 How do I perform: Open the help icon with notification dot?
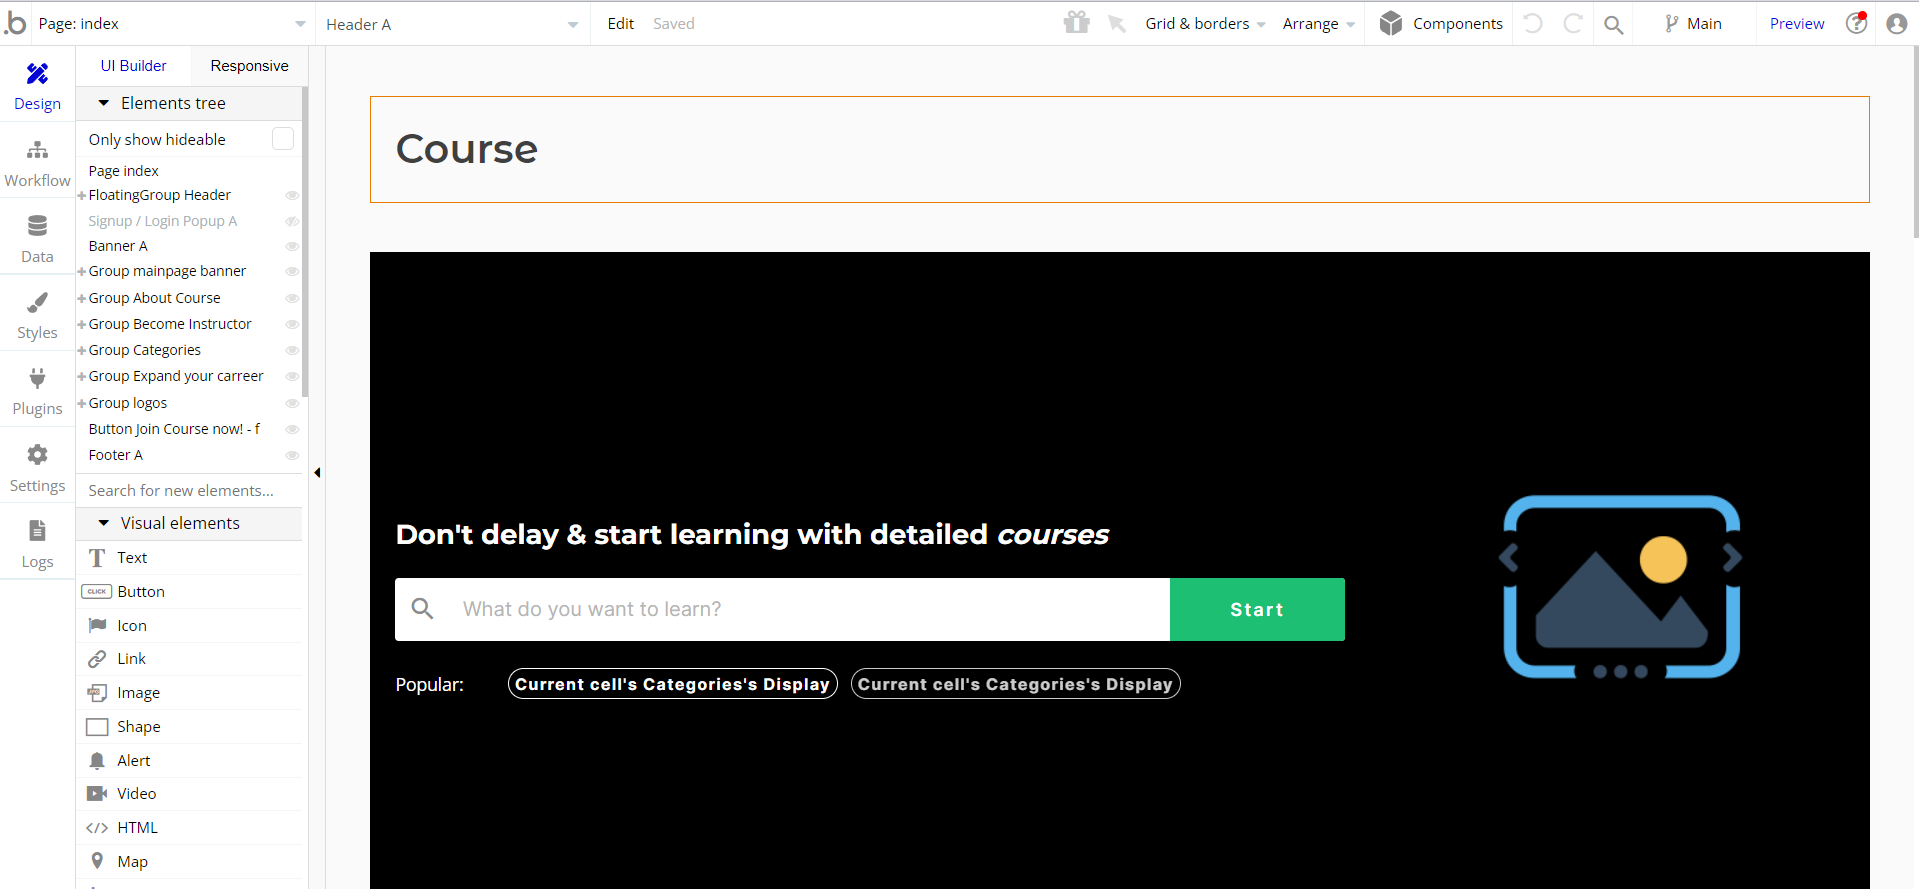click(1857, 23)
